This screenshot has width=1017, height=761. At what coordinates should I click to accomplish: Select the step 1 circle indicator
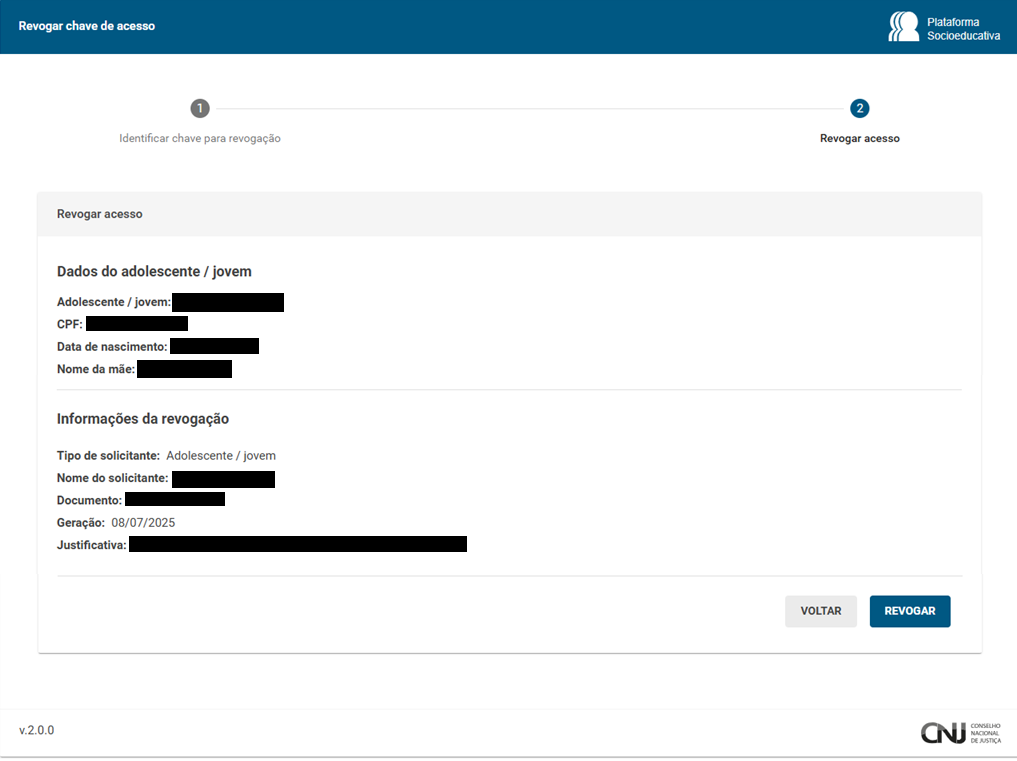[x=200, y=108]
